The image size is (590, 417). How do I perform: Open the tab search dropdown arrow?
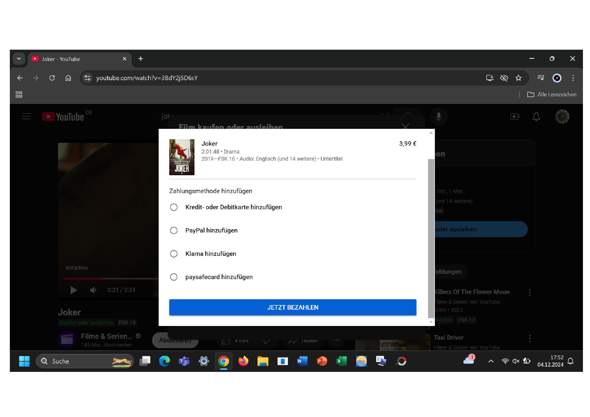tap(19, 59)
